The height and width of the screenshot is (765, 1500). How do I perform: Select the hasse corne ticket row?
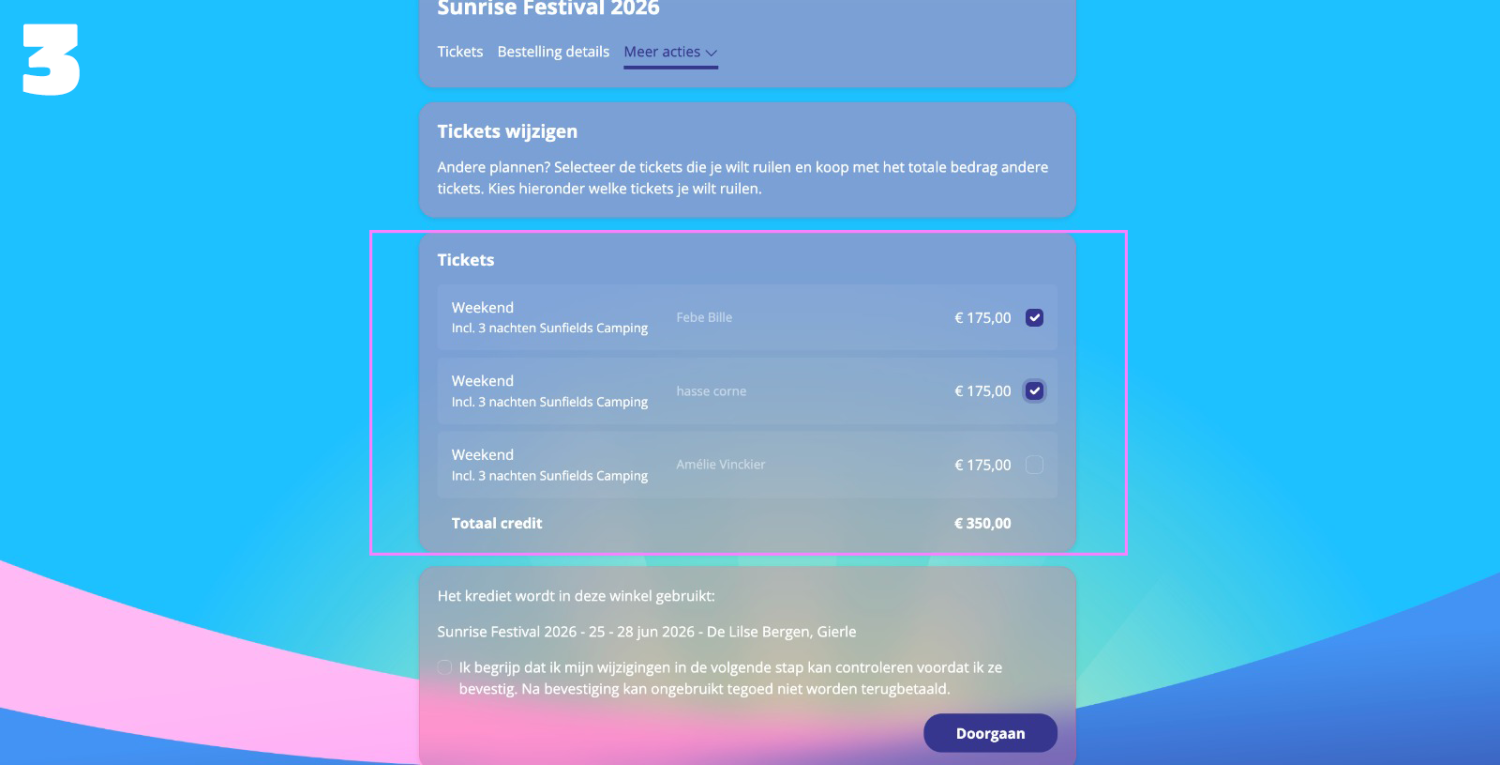coord(747,391)
